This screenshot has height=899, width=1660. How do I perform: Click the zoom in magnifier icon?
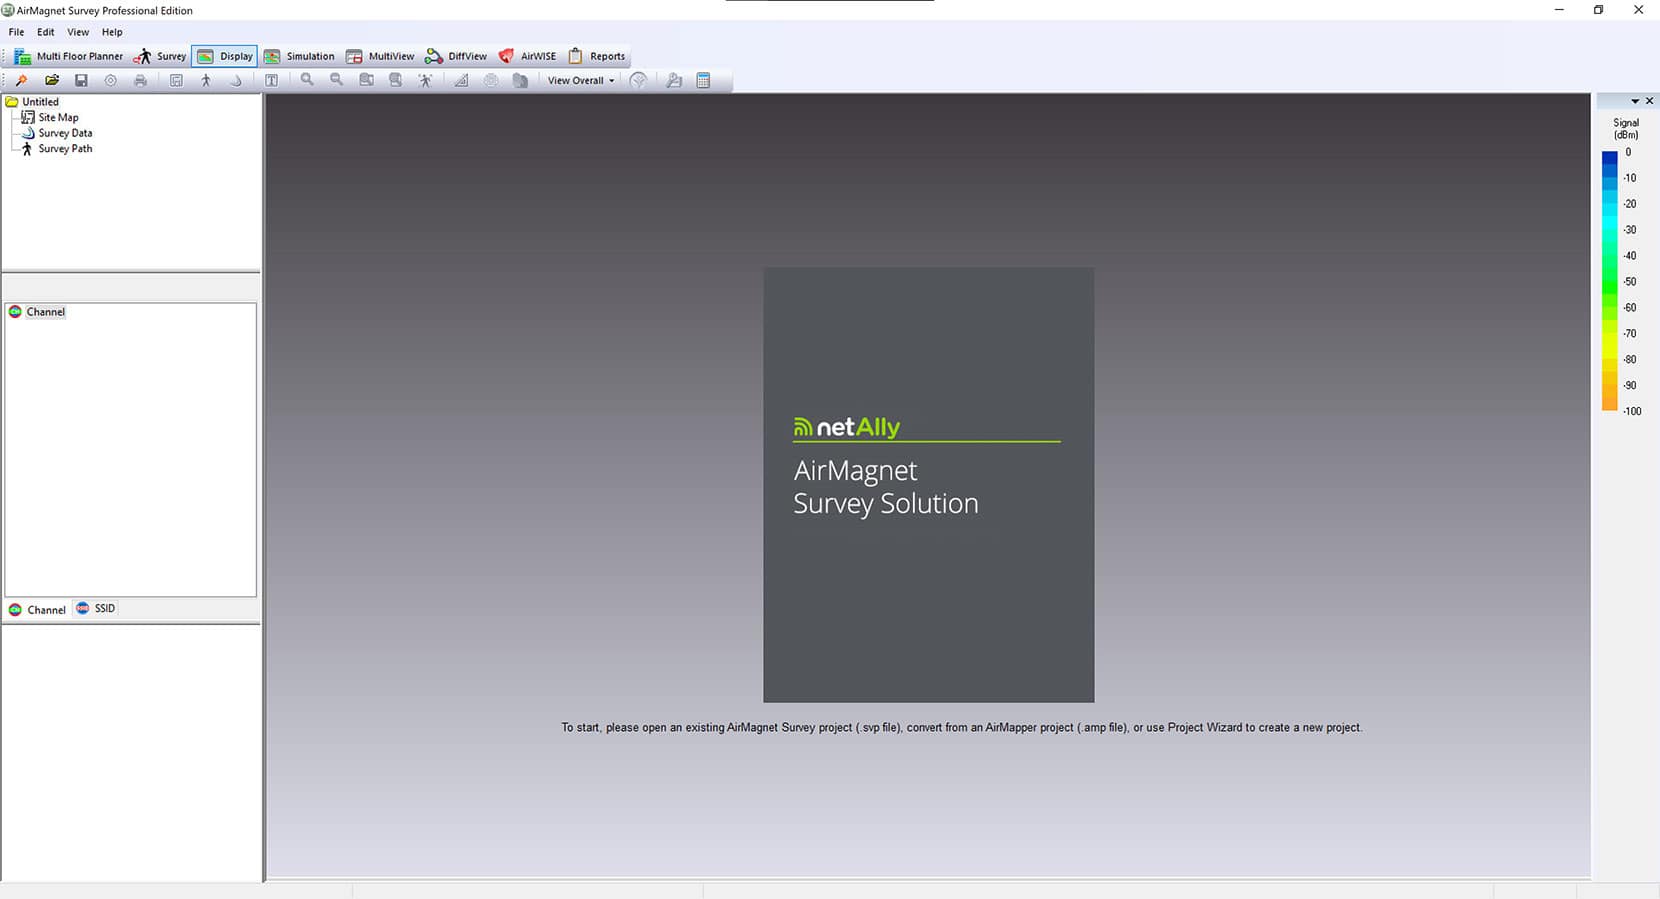pyautogui.click(x=307, y=80)
